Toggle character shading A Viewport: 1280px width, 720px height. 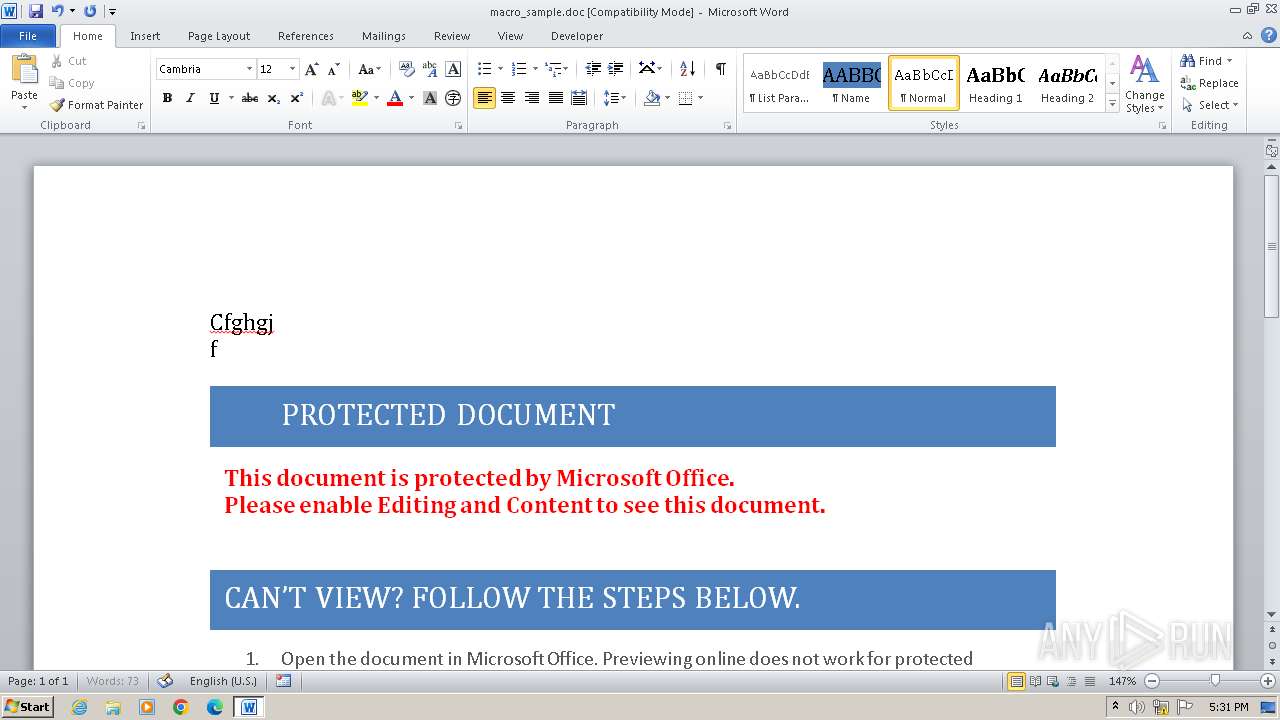pyautogui.click(x=430, y=98)
